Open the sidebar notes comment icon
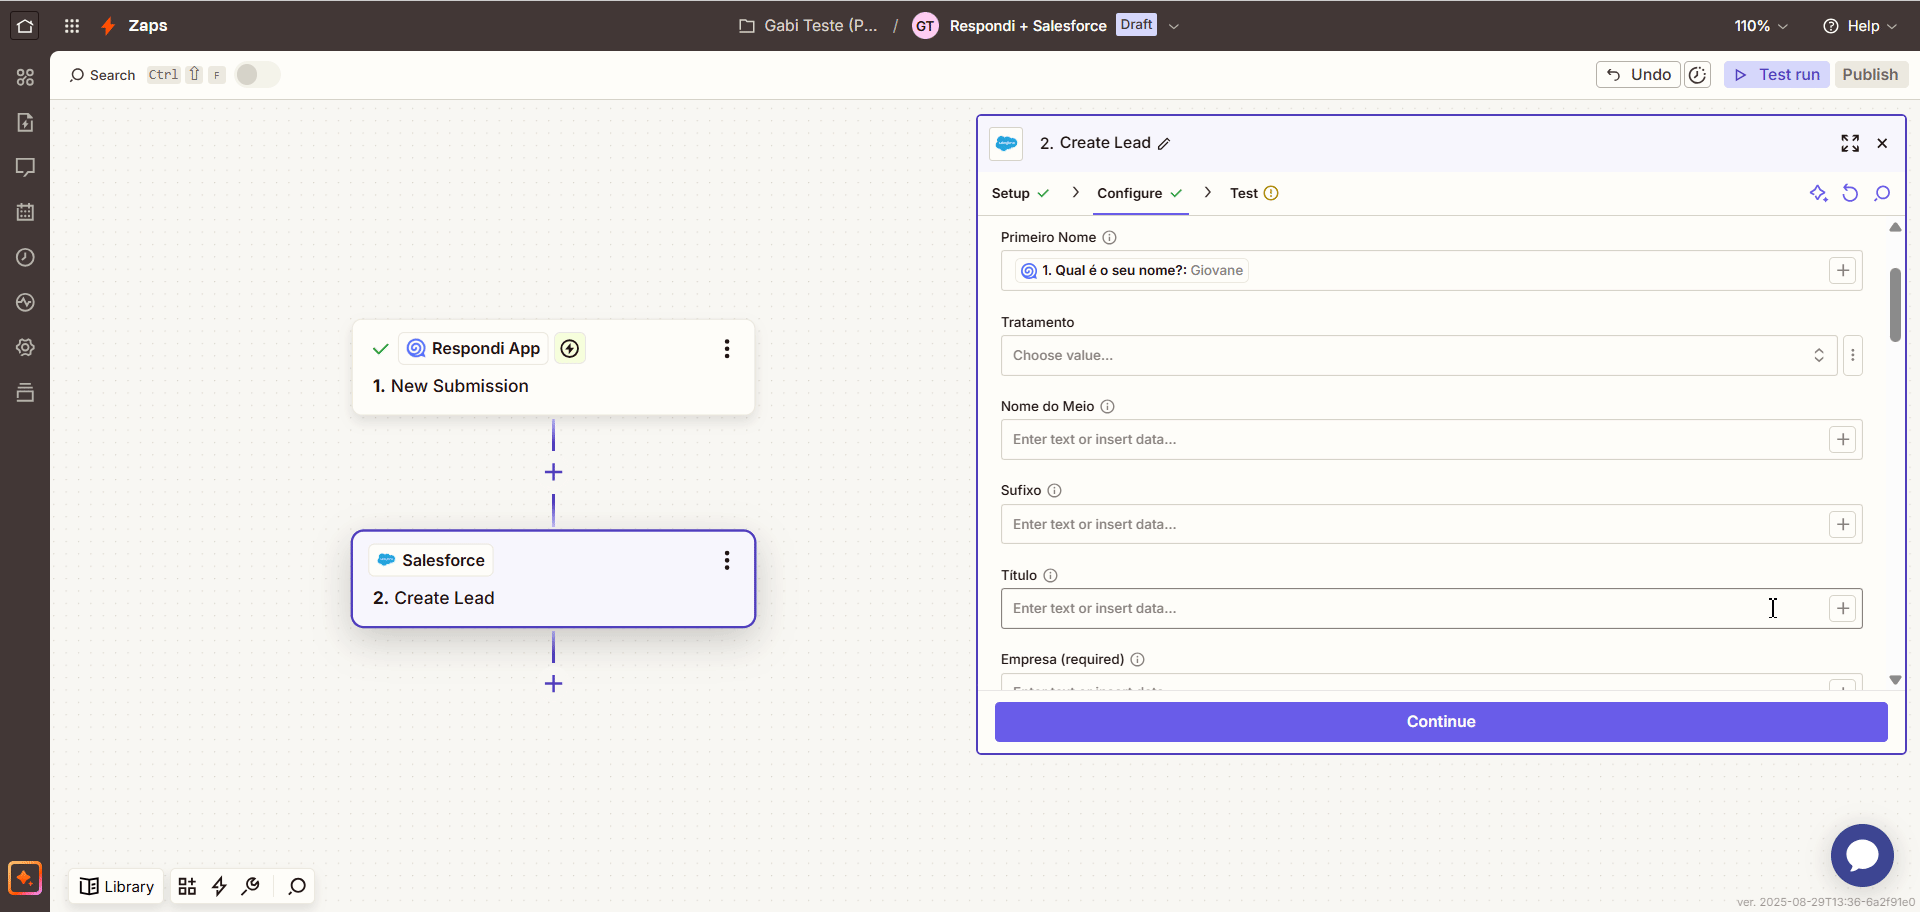Viewport: 1920px width, 912px height. (25, 167)
